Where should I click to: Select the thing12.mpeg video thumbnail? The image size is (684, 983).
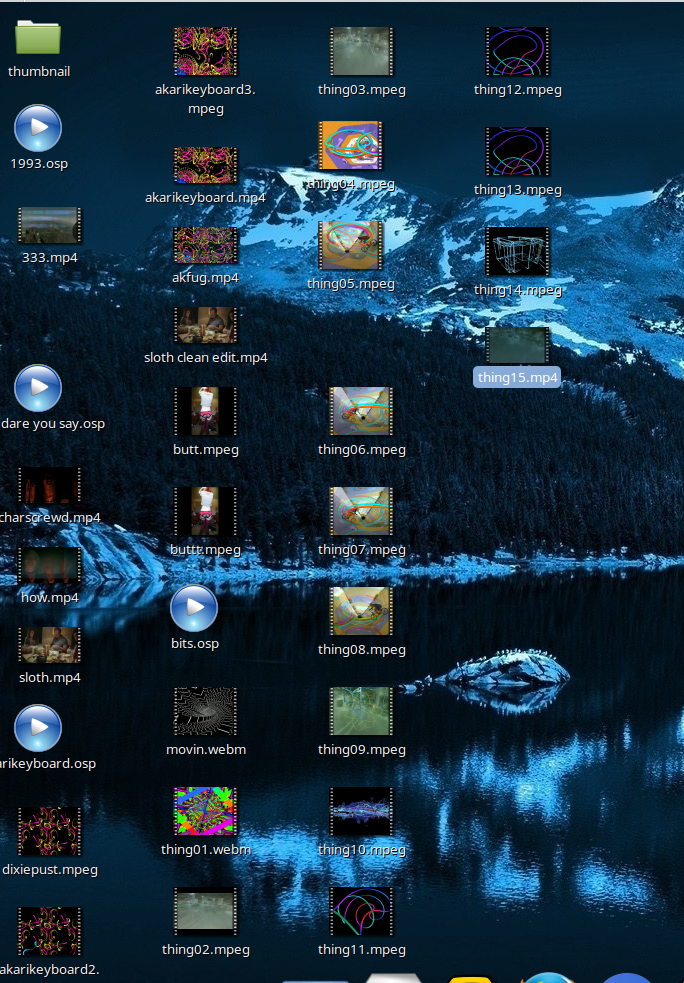click(x=517, y=51)
